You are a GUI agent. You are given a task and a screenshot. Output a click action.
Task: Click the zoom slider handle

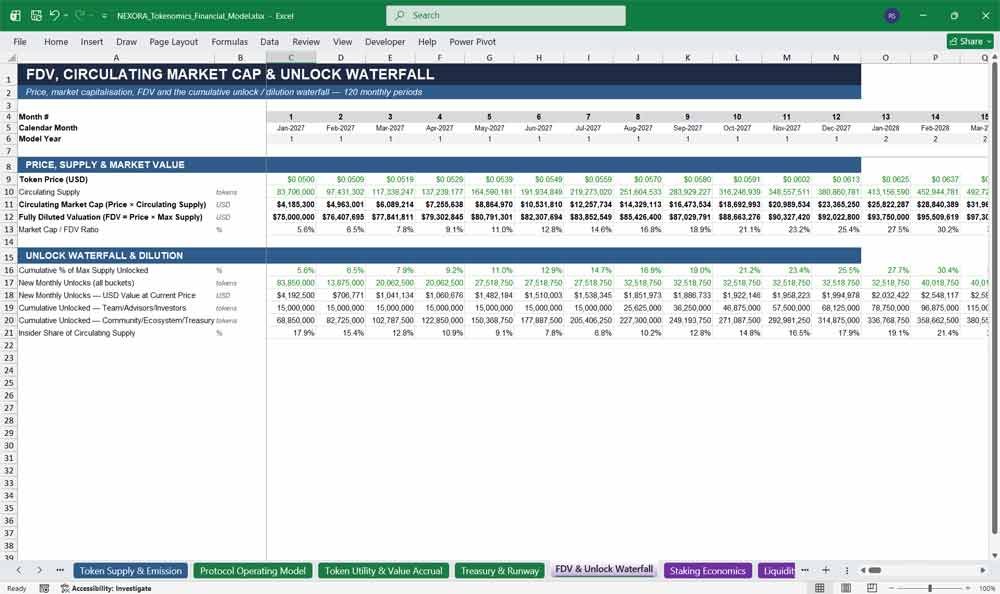(930, 588)
